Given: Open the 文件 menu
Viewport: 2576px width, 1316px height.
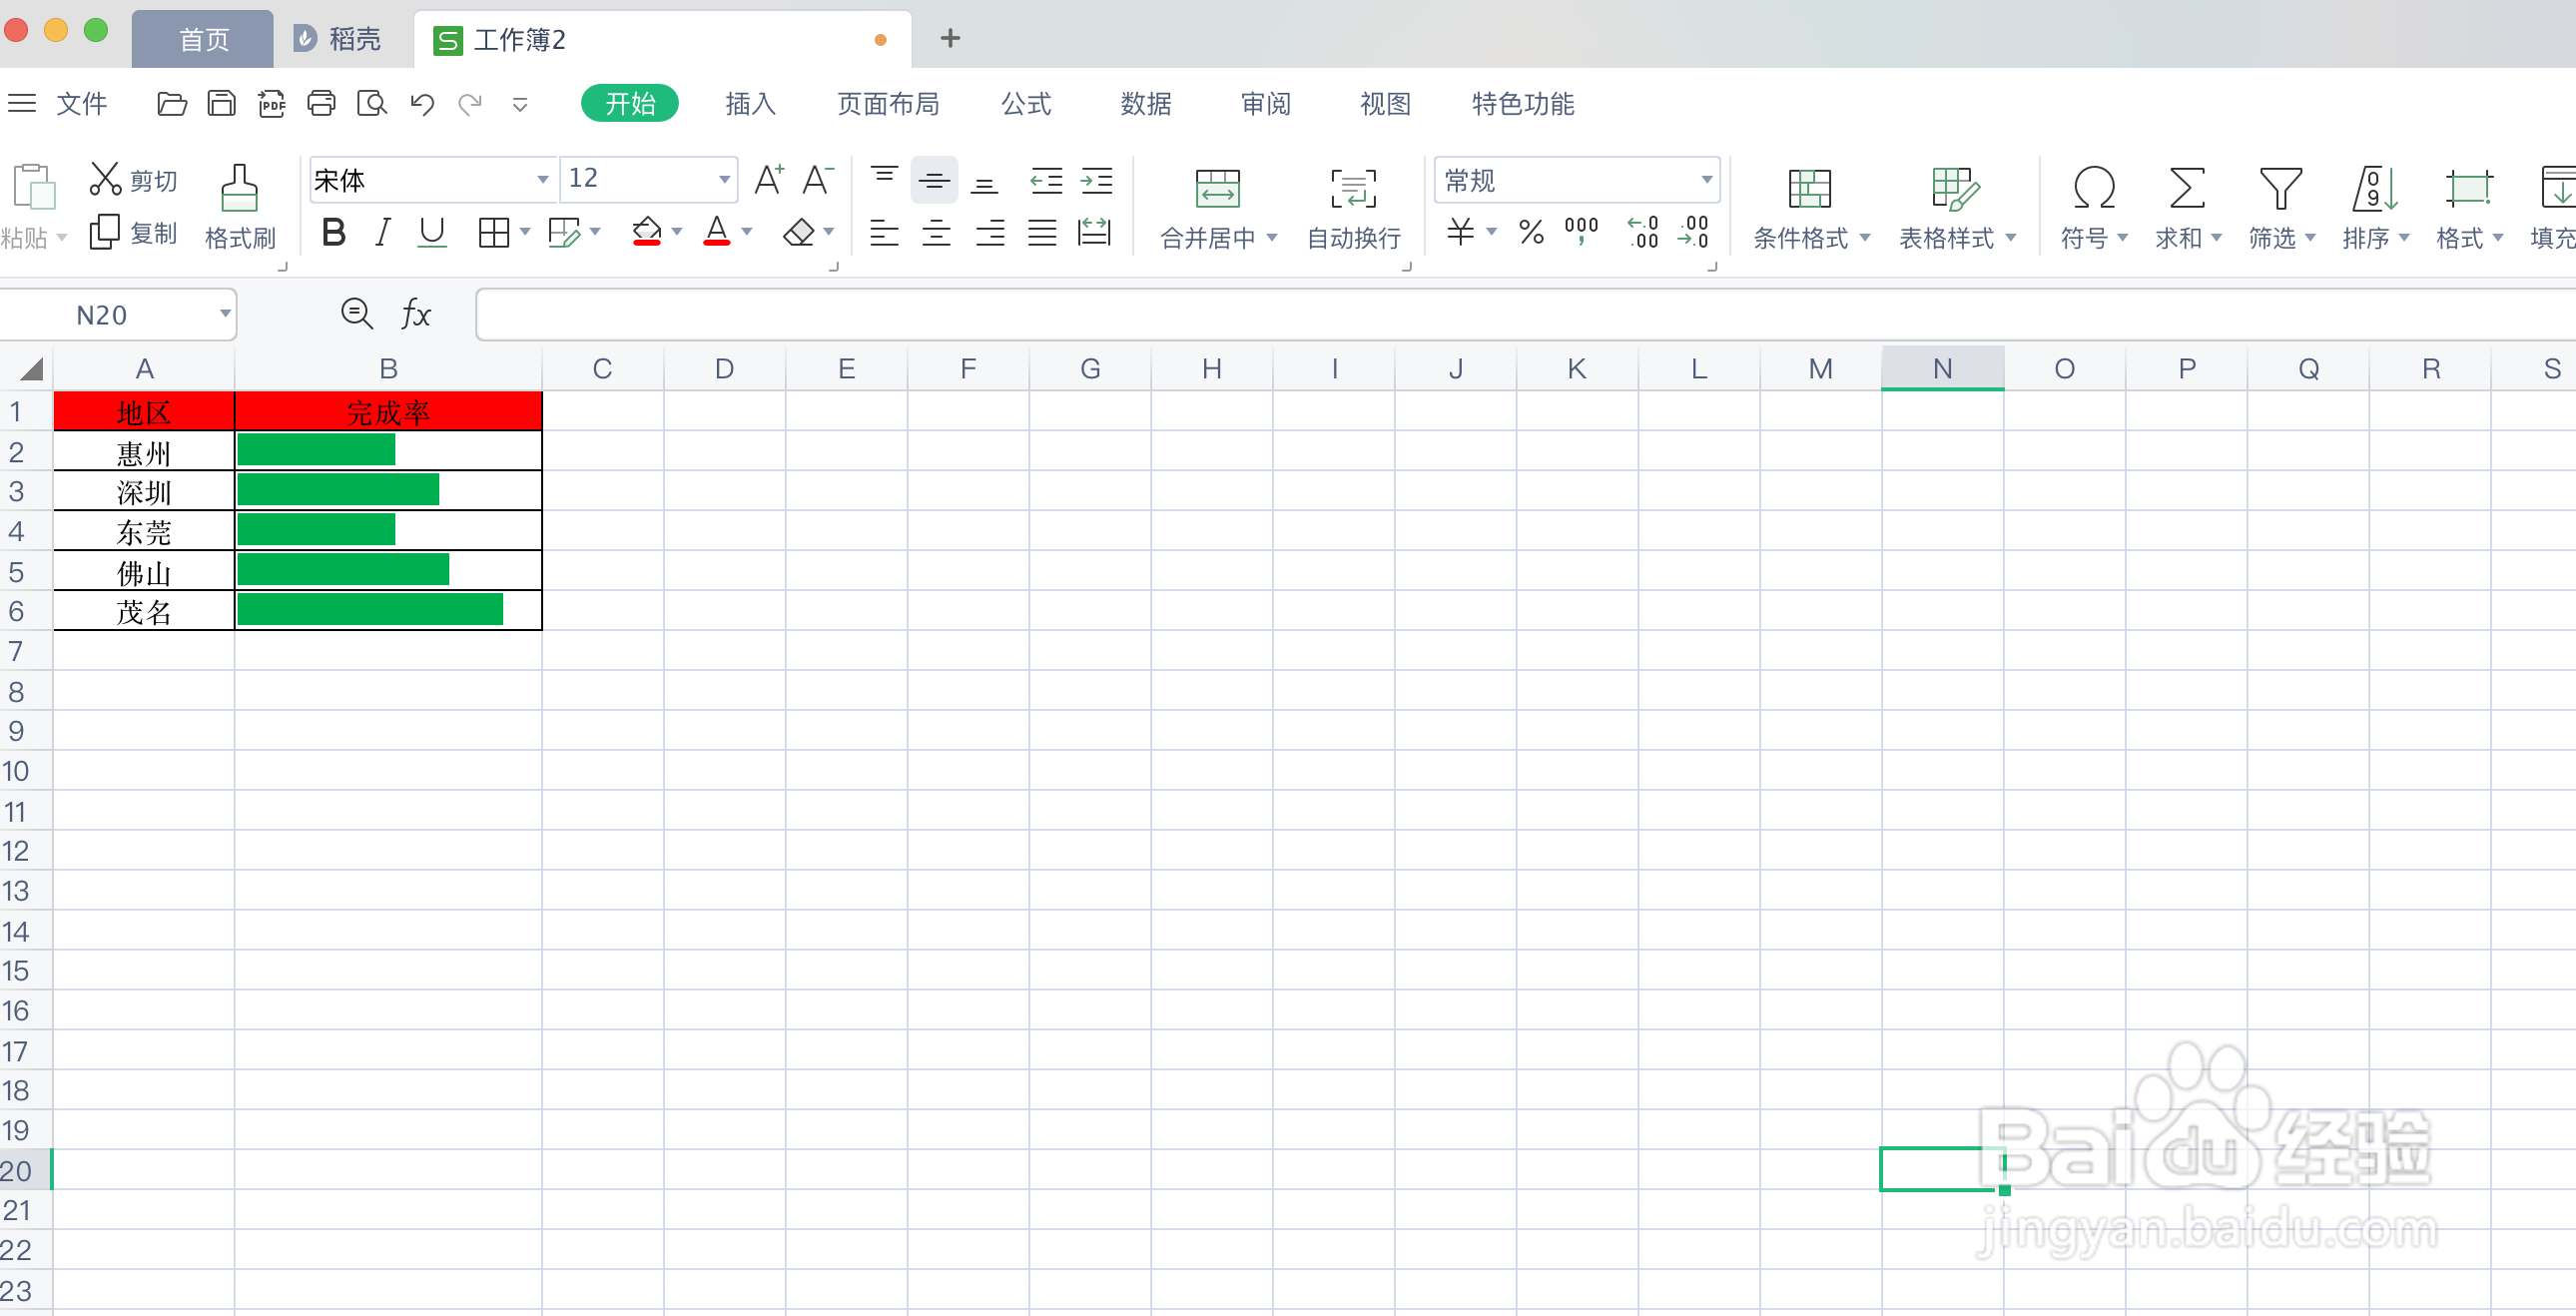Looking at the screenshot, I should click(81, 104).
